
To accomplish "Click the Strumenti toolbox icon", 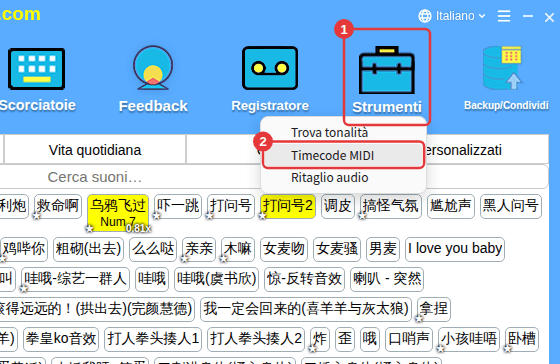I will coord(387,70).
